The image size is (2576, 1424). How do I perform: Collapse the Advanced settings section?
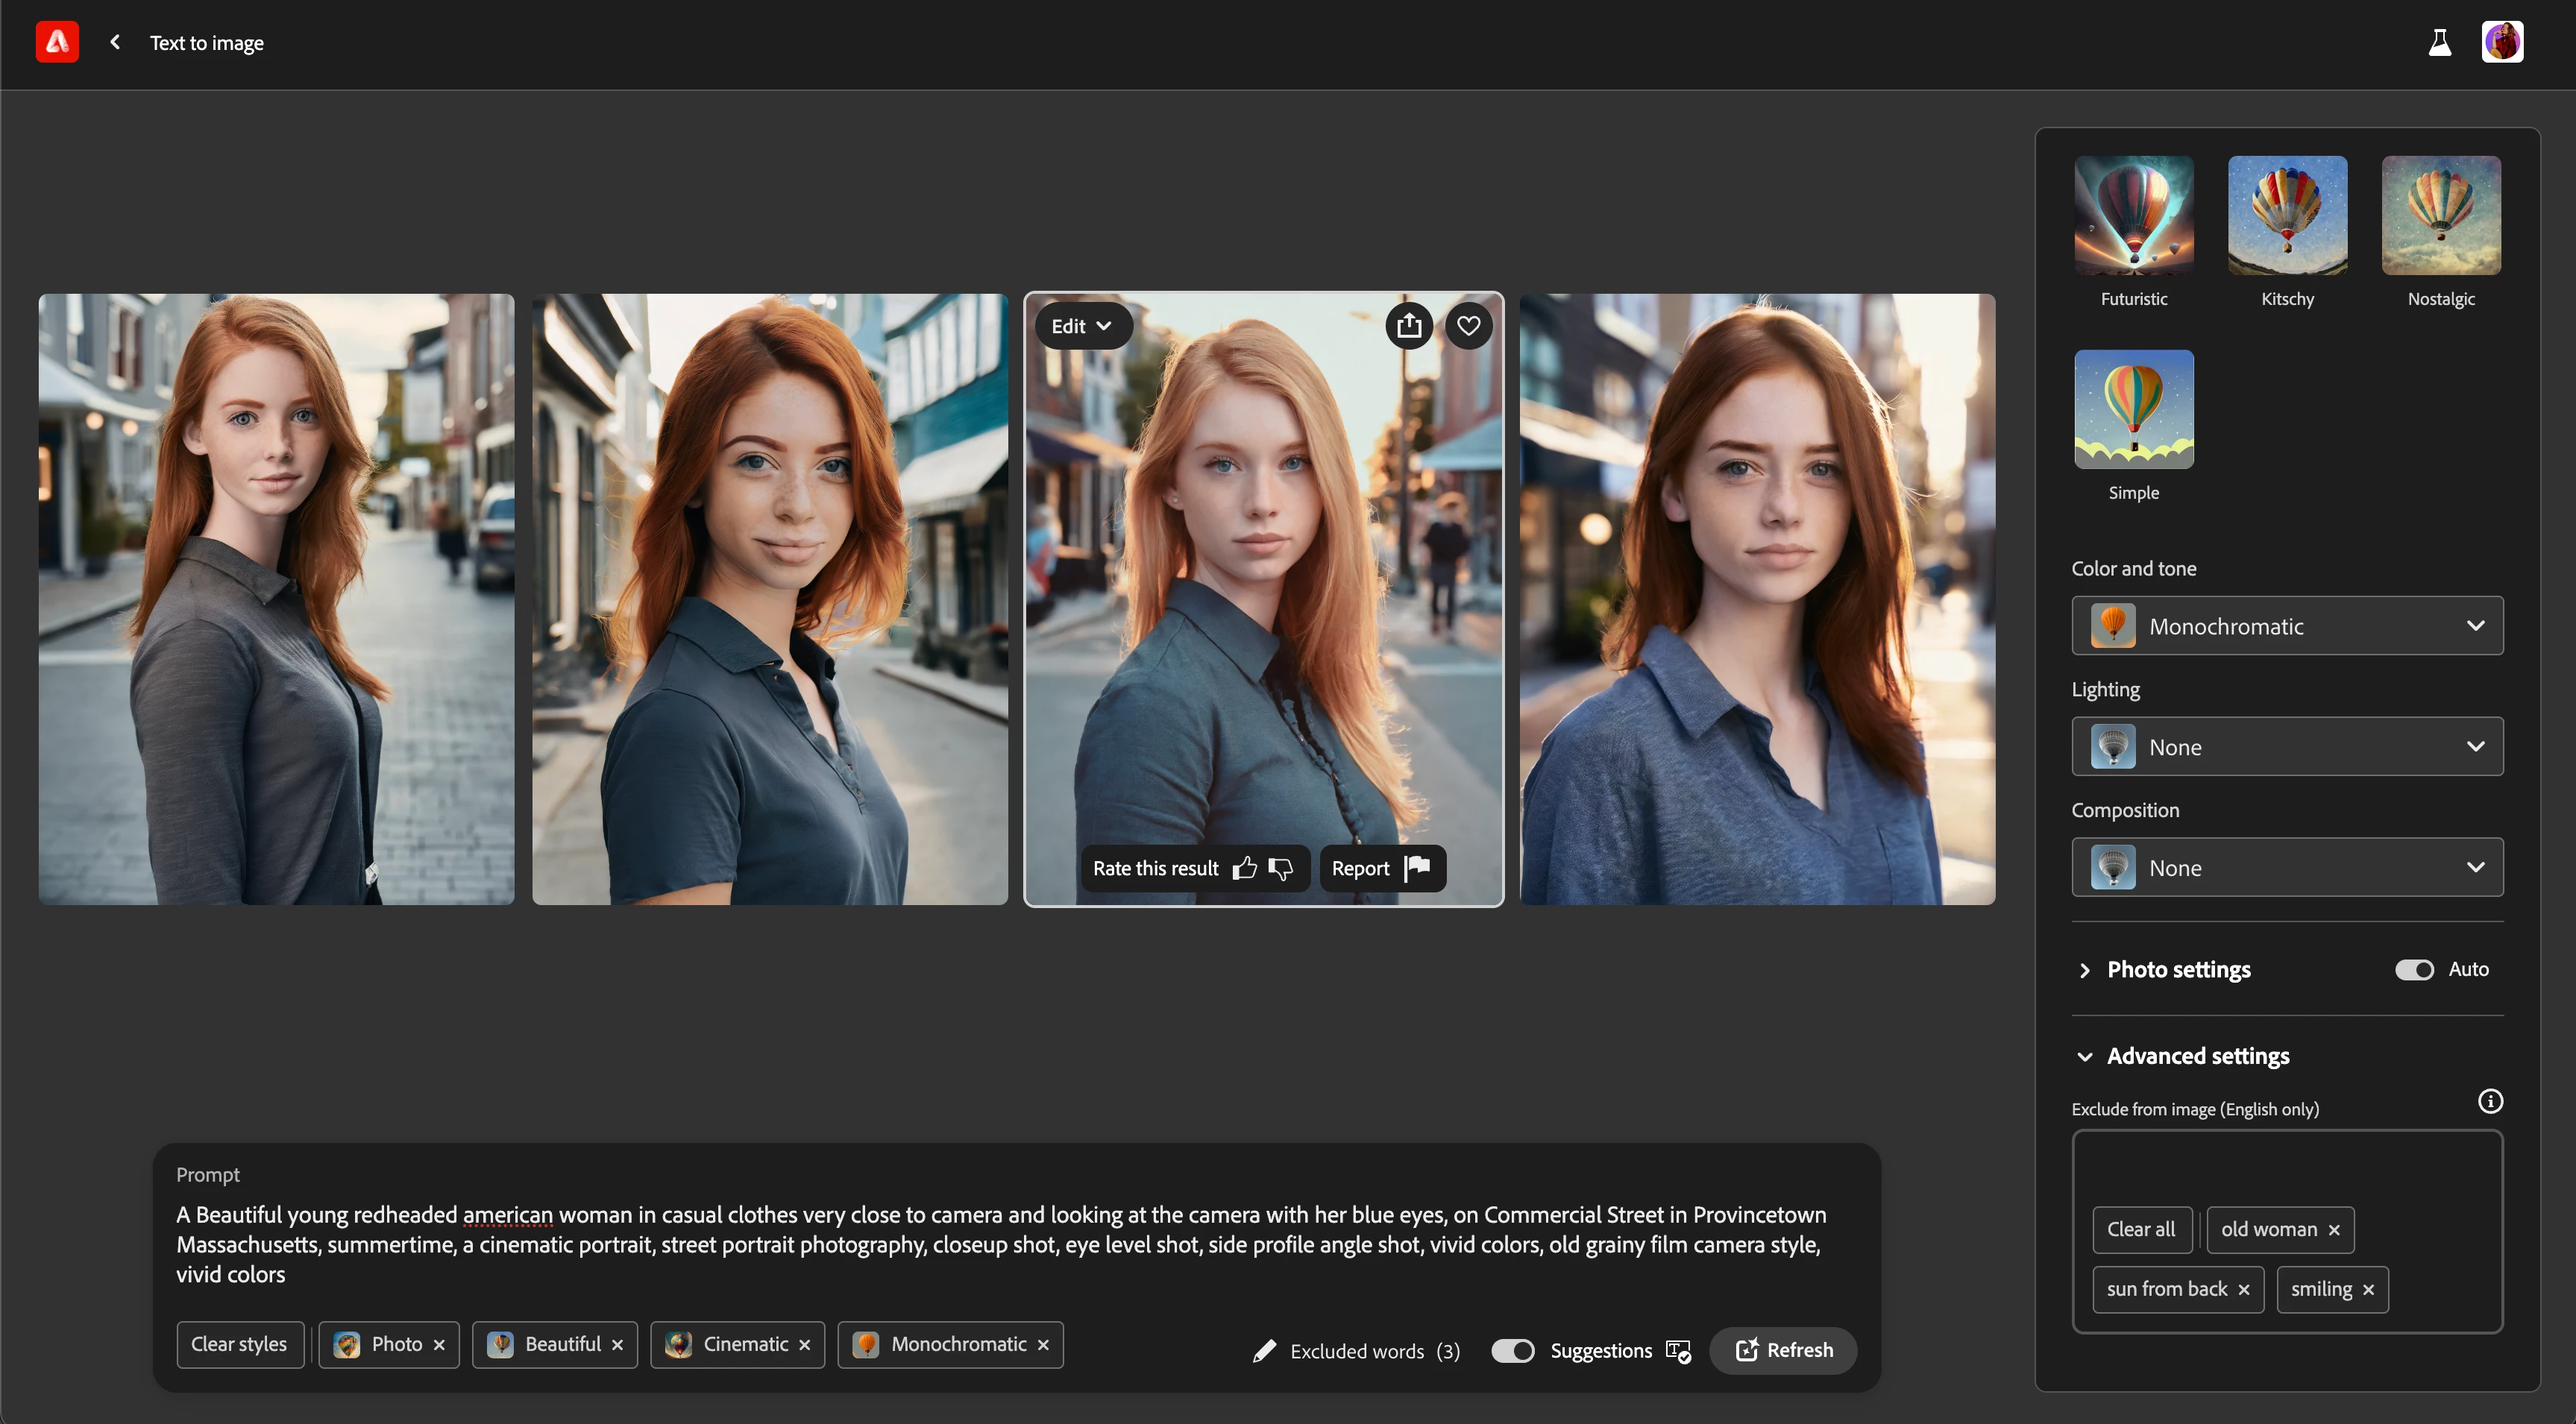coord(2084,1056)
